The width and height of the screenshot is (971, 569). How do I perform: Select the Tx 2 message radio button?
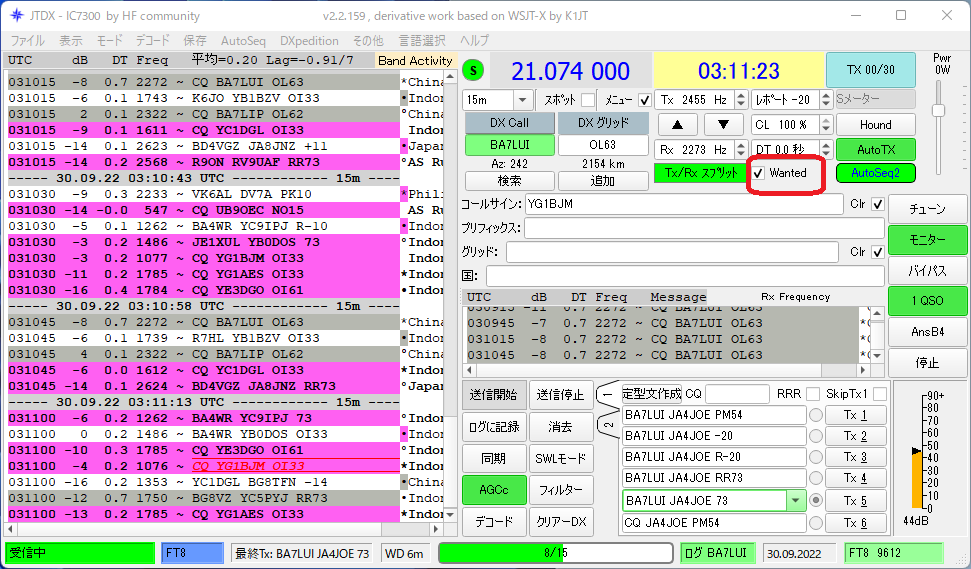816,437
